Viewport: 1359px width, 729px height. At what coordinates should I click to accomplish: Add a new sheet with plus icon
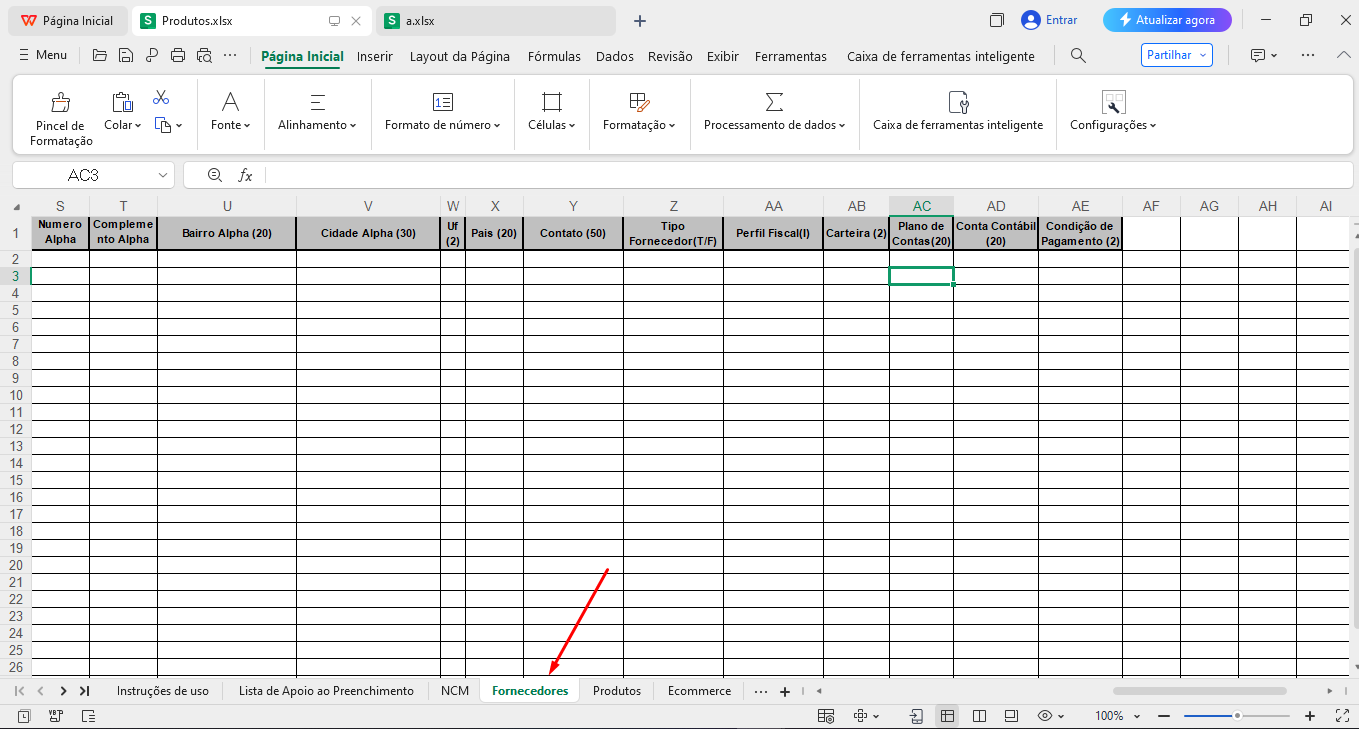(785, 691)
